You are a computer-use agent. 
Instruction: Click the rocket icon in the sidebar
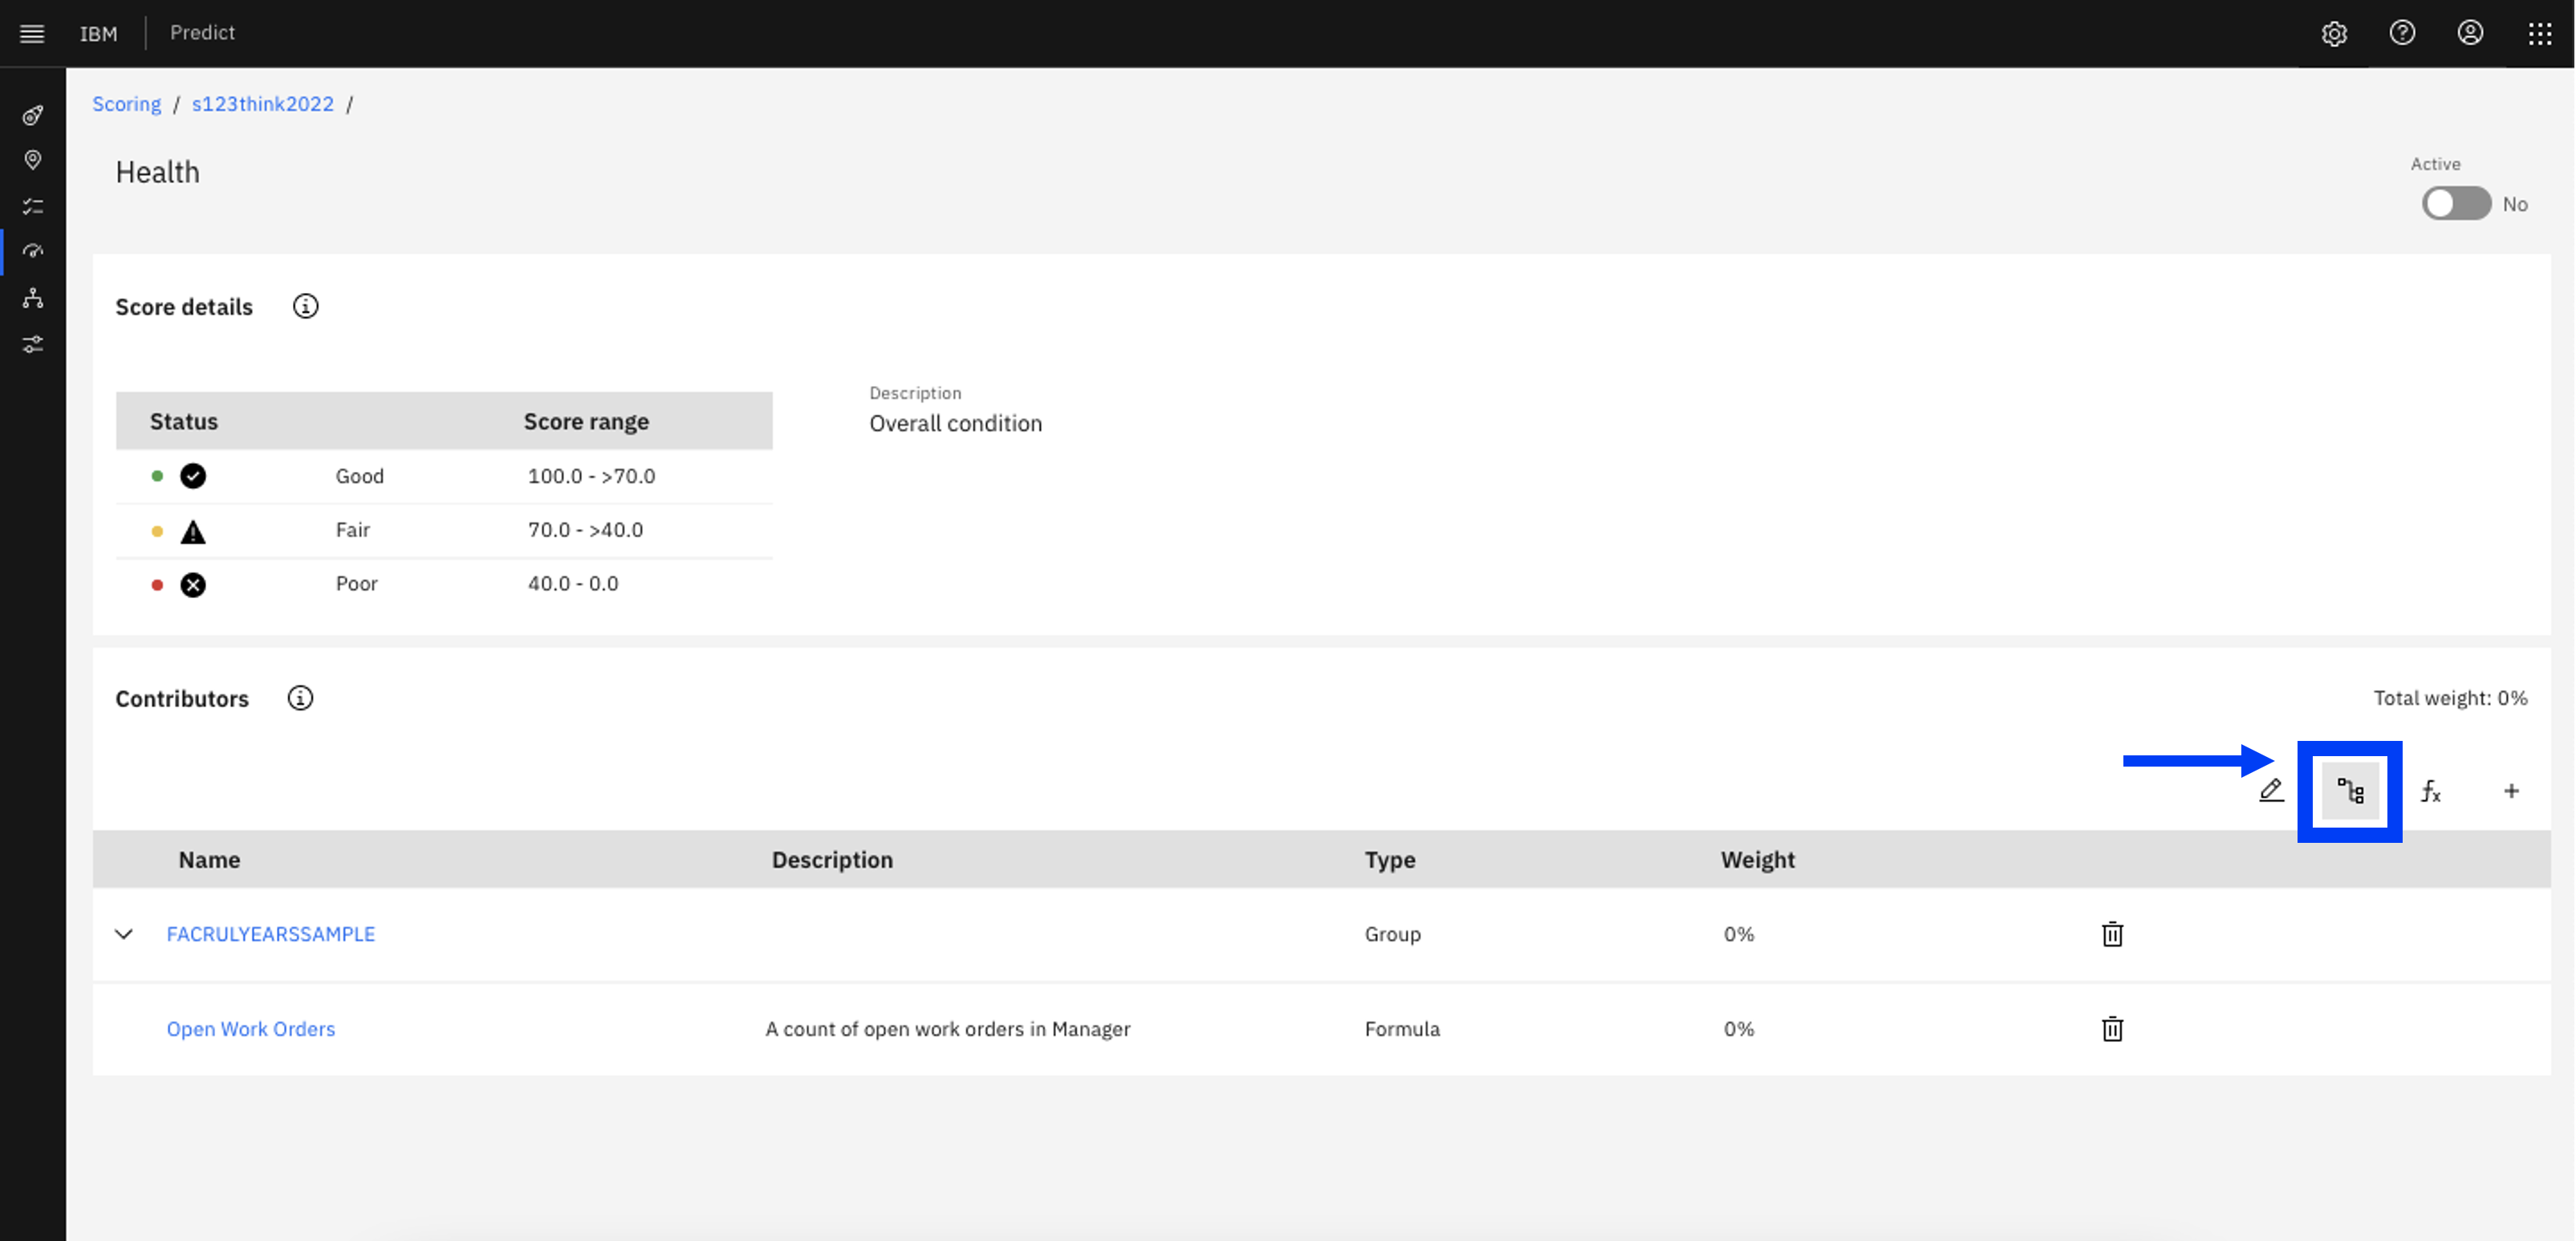pyautogui.click(x=33, y=115)
